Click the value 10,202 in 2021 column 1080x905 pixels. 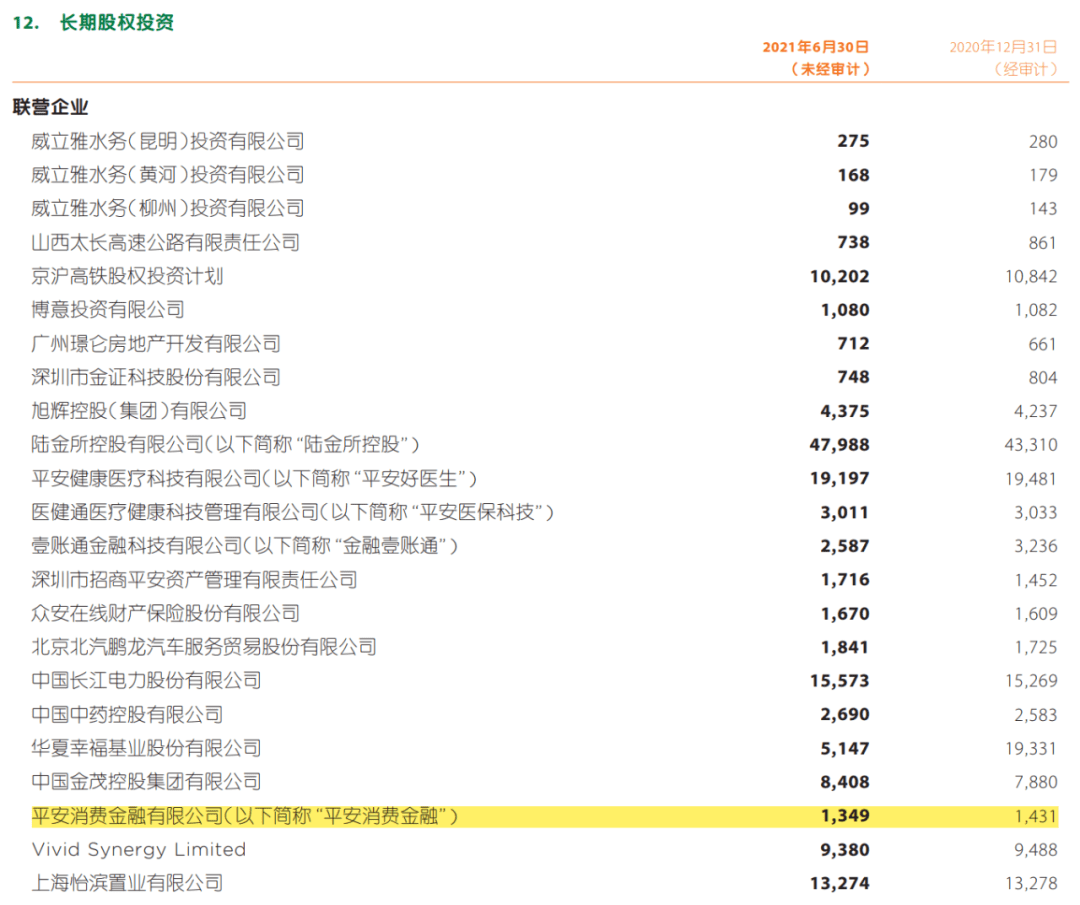(839, 276)
